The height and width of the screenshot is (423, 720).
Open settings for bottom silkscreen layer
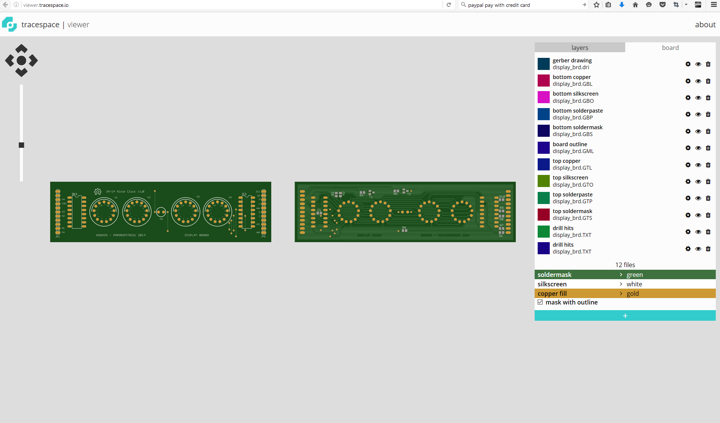click(688, 98)
